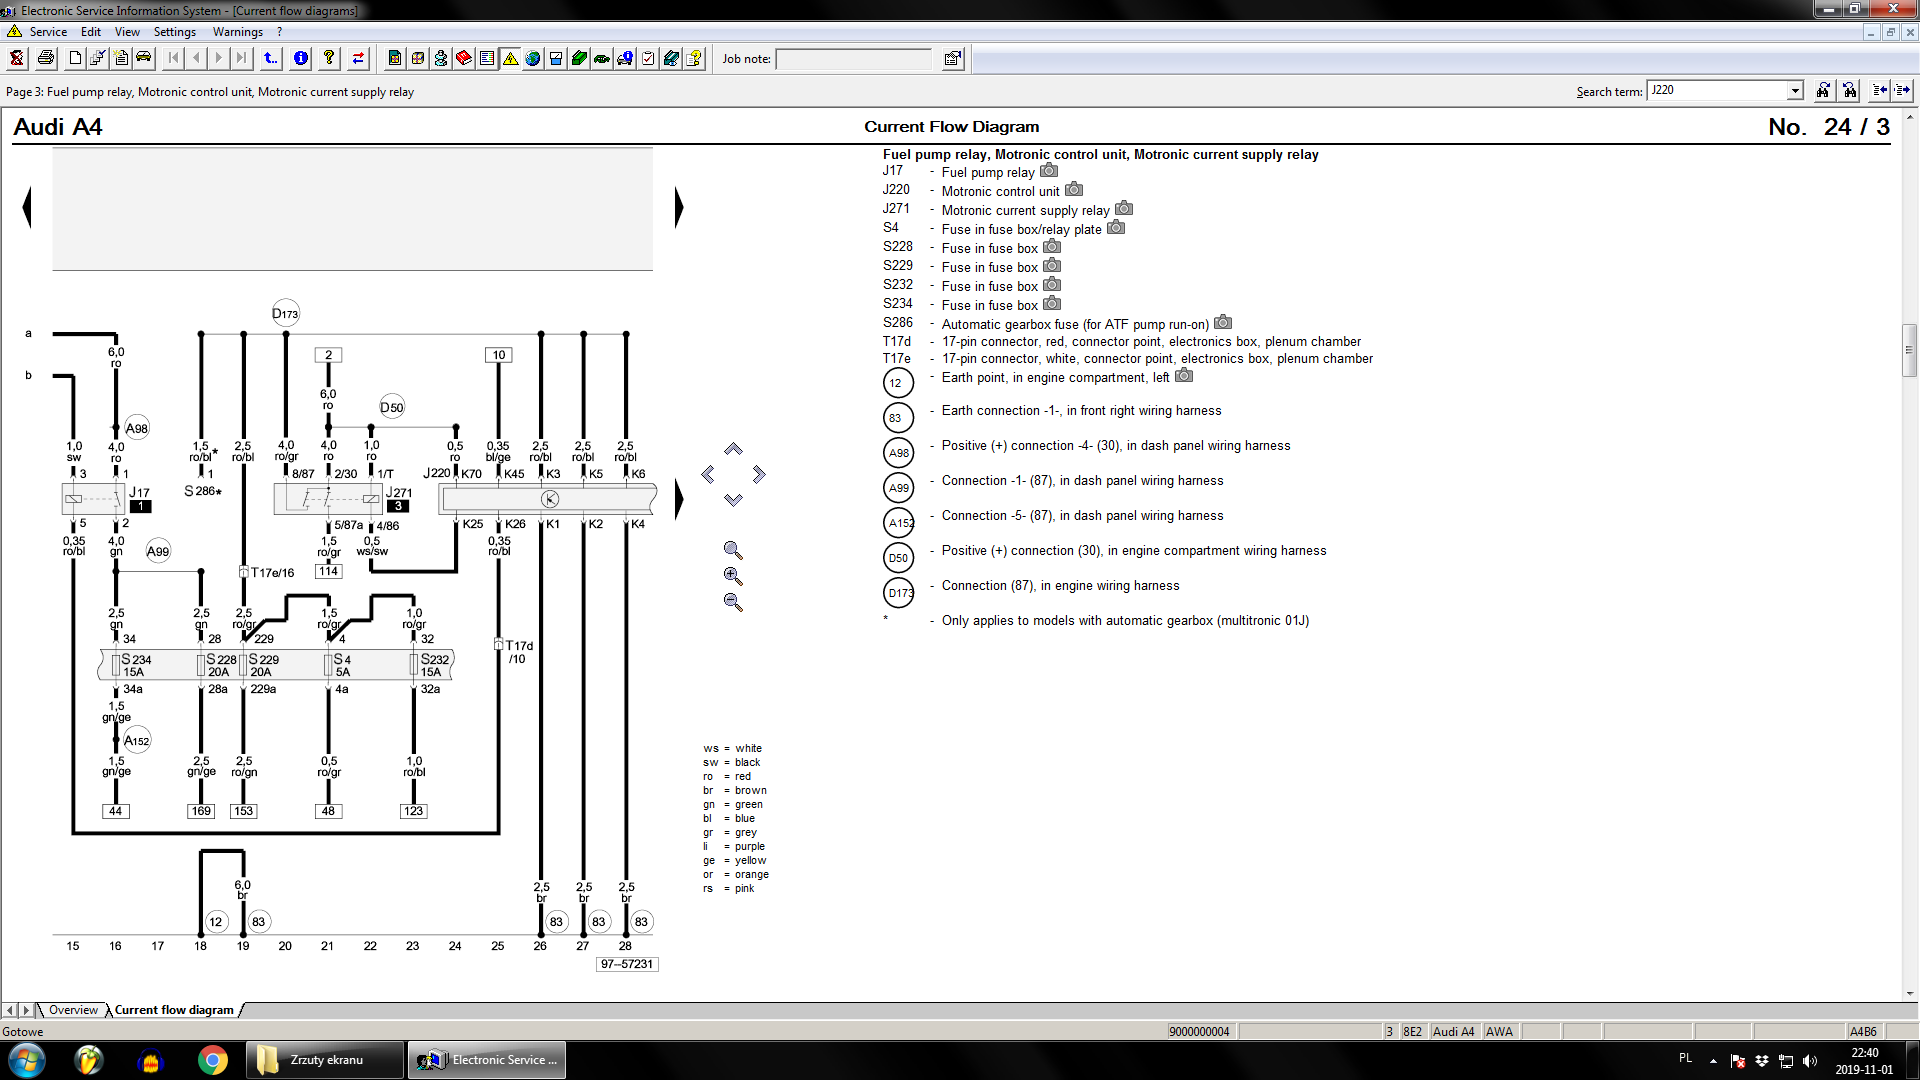Click binoculars search icon next to search term
1920x1080 pixels.
(x=1823, y=90)
